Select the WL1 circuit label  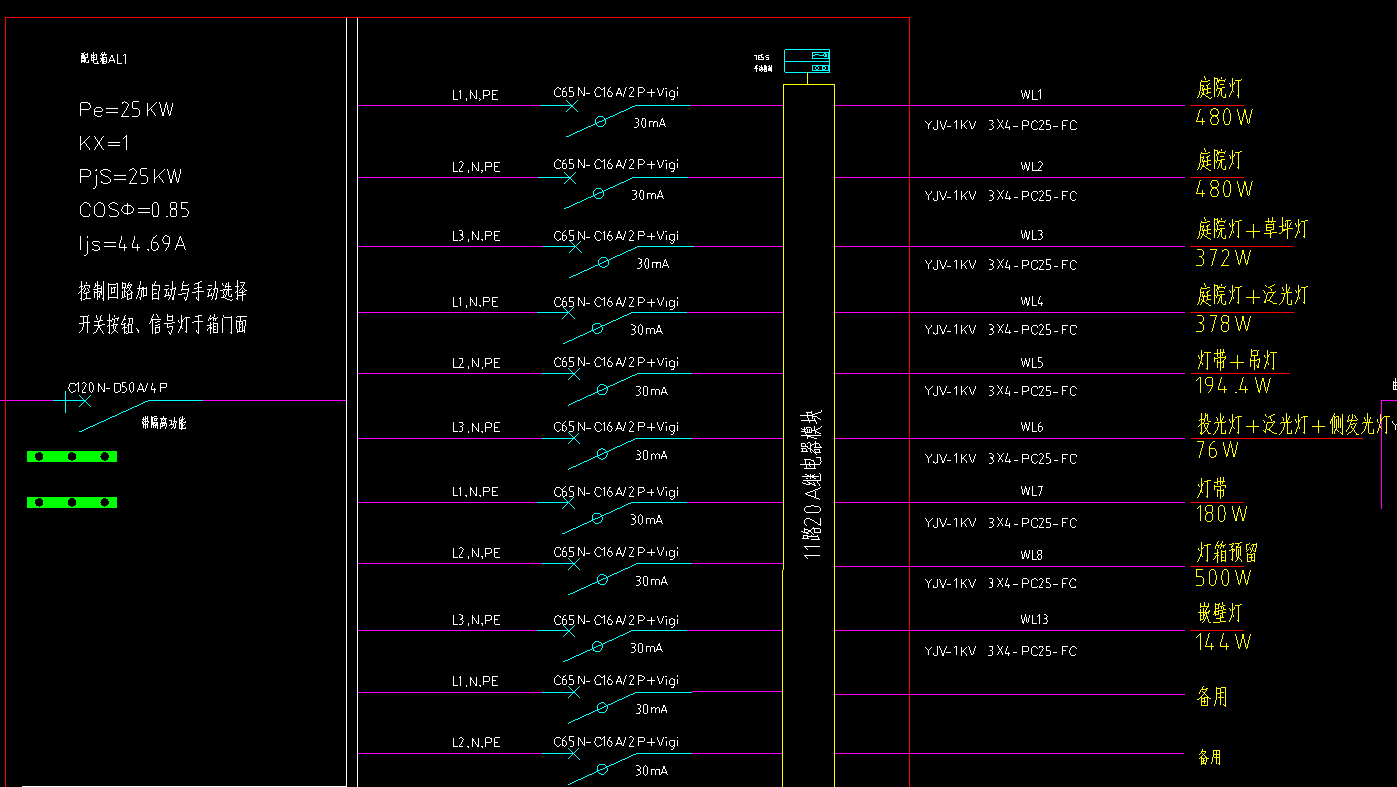(x=1031, y=95)
